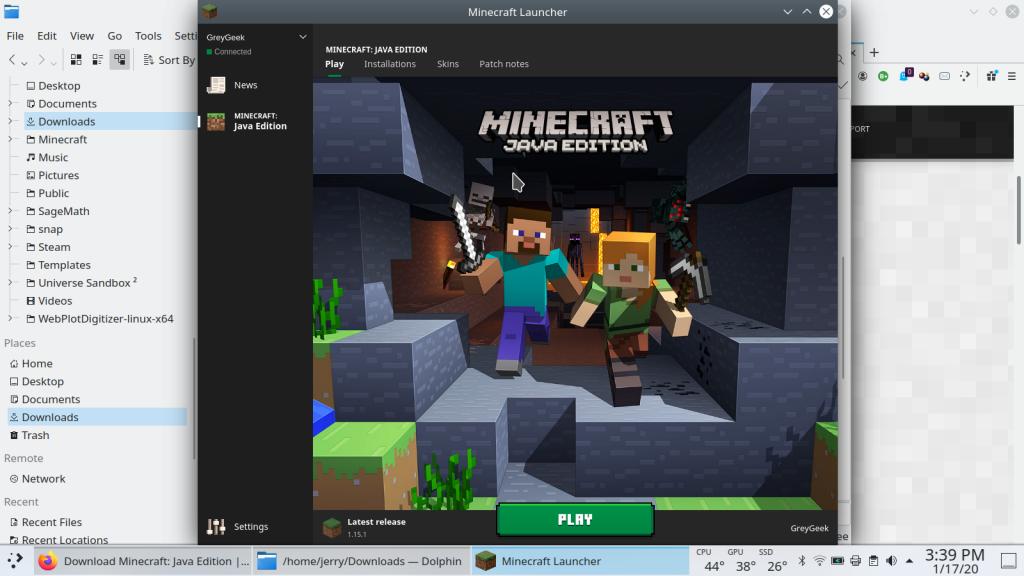The width and height of the screenshot is (1024, 576).
Task: Click the Bluetooth tray icon
Action: coord(801,561)
